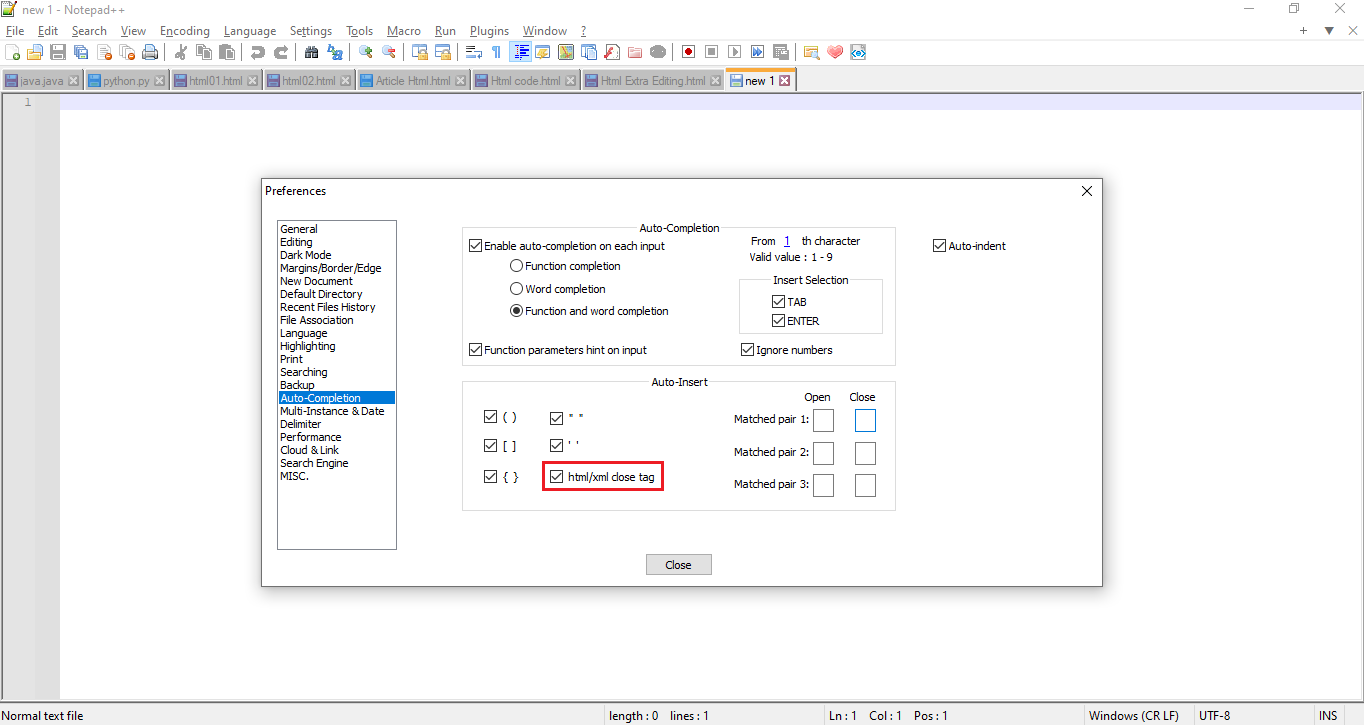Viewport: 1364px width, 725px height.
Task: Create a new file from the toolbar
Action: click(13, 52)
